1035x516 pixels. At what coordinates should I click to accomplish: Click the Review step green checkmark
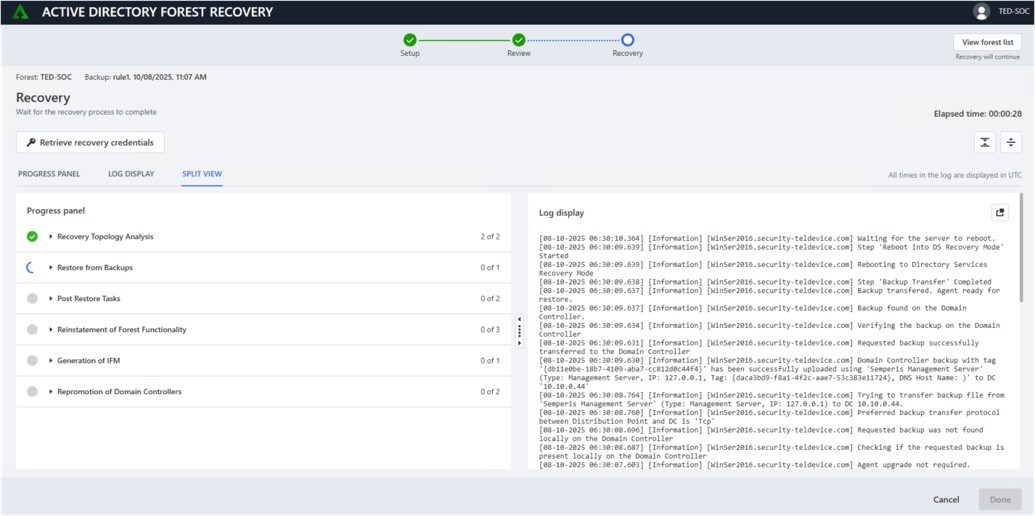point(519,40)
